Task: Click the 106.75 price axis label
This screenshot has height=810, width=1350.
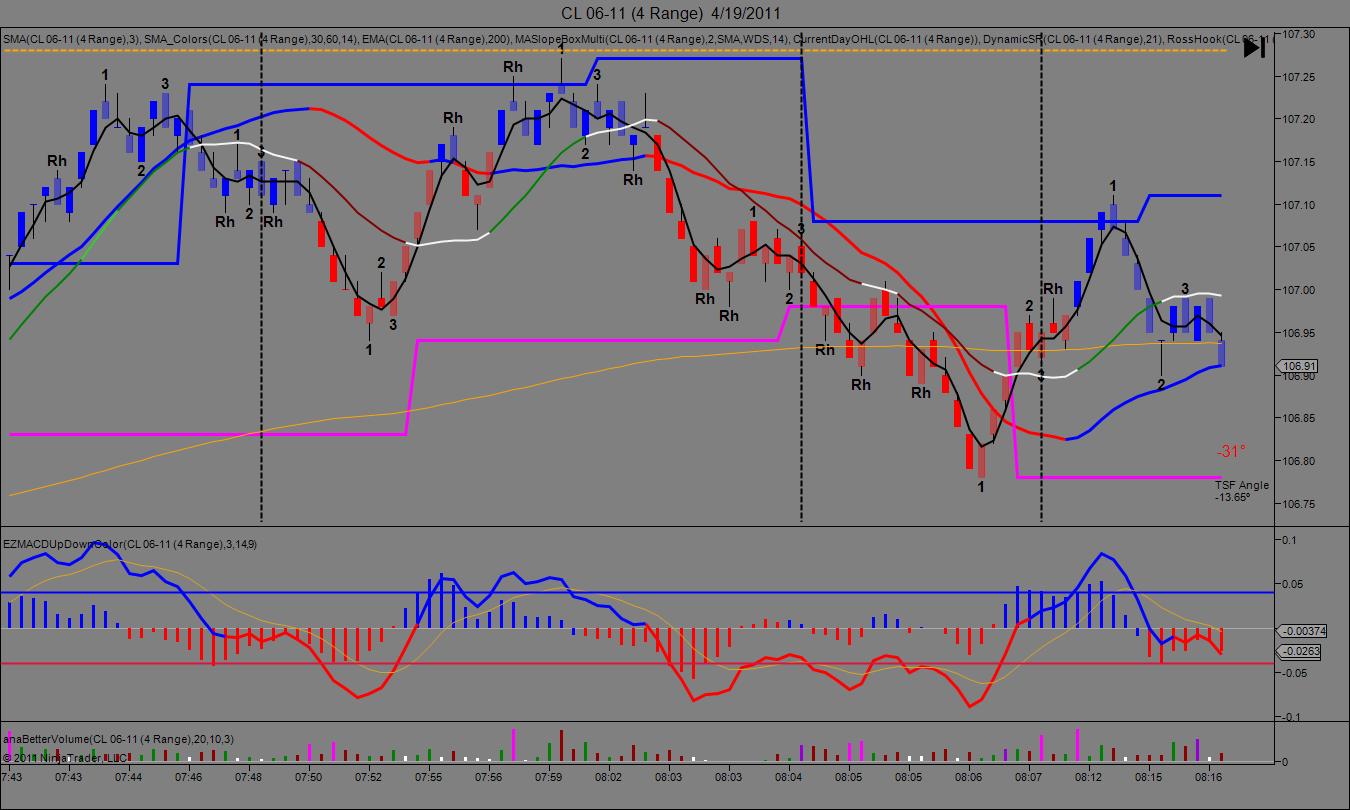Action: tap(1298, 504)
